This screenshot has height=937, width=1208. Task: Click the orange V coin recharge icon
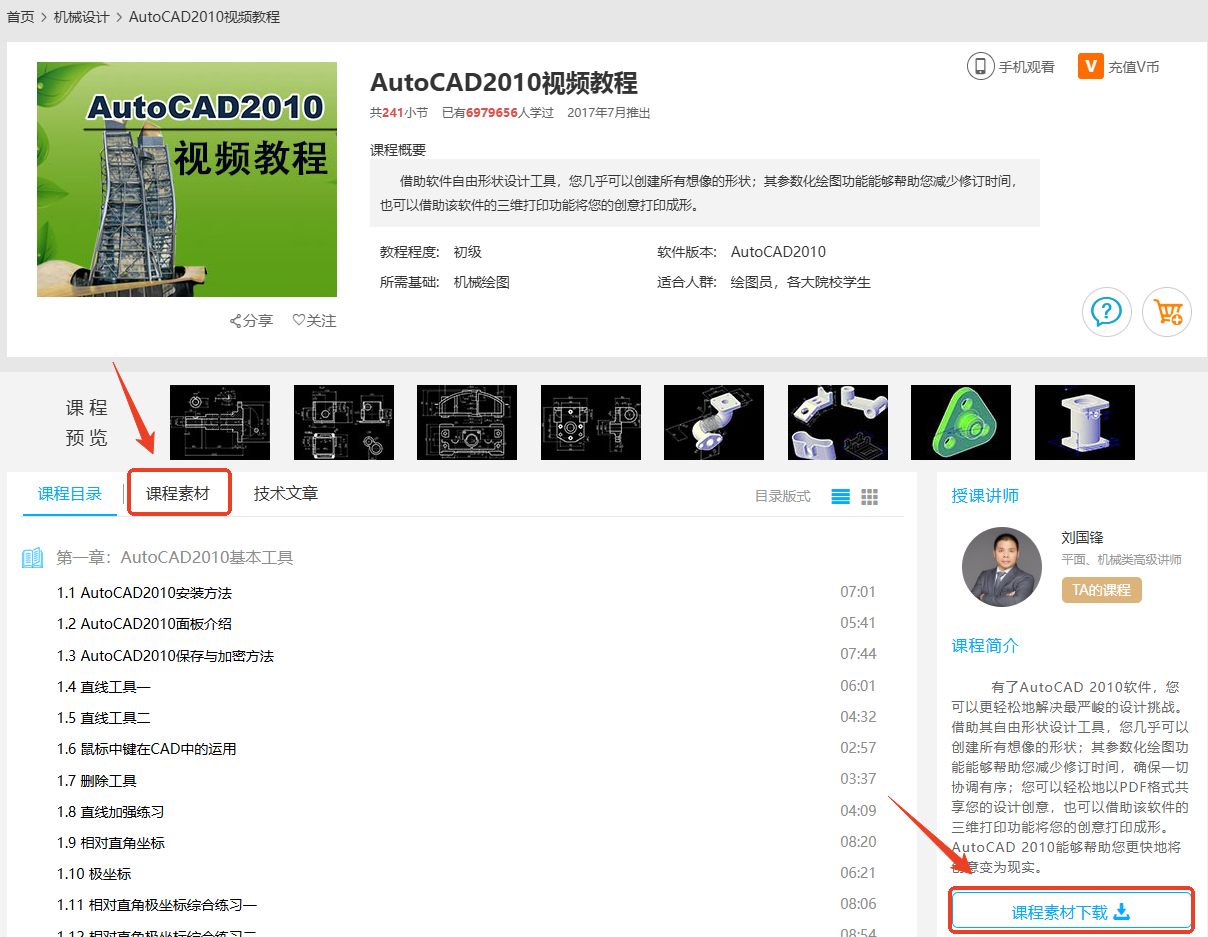pyautogui.click(x=1090, y=67)
